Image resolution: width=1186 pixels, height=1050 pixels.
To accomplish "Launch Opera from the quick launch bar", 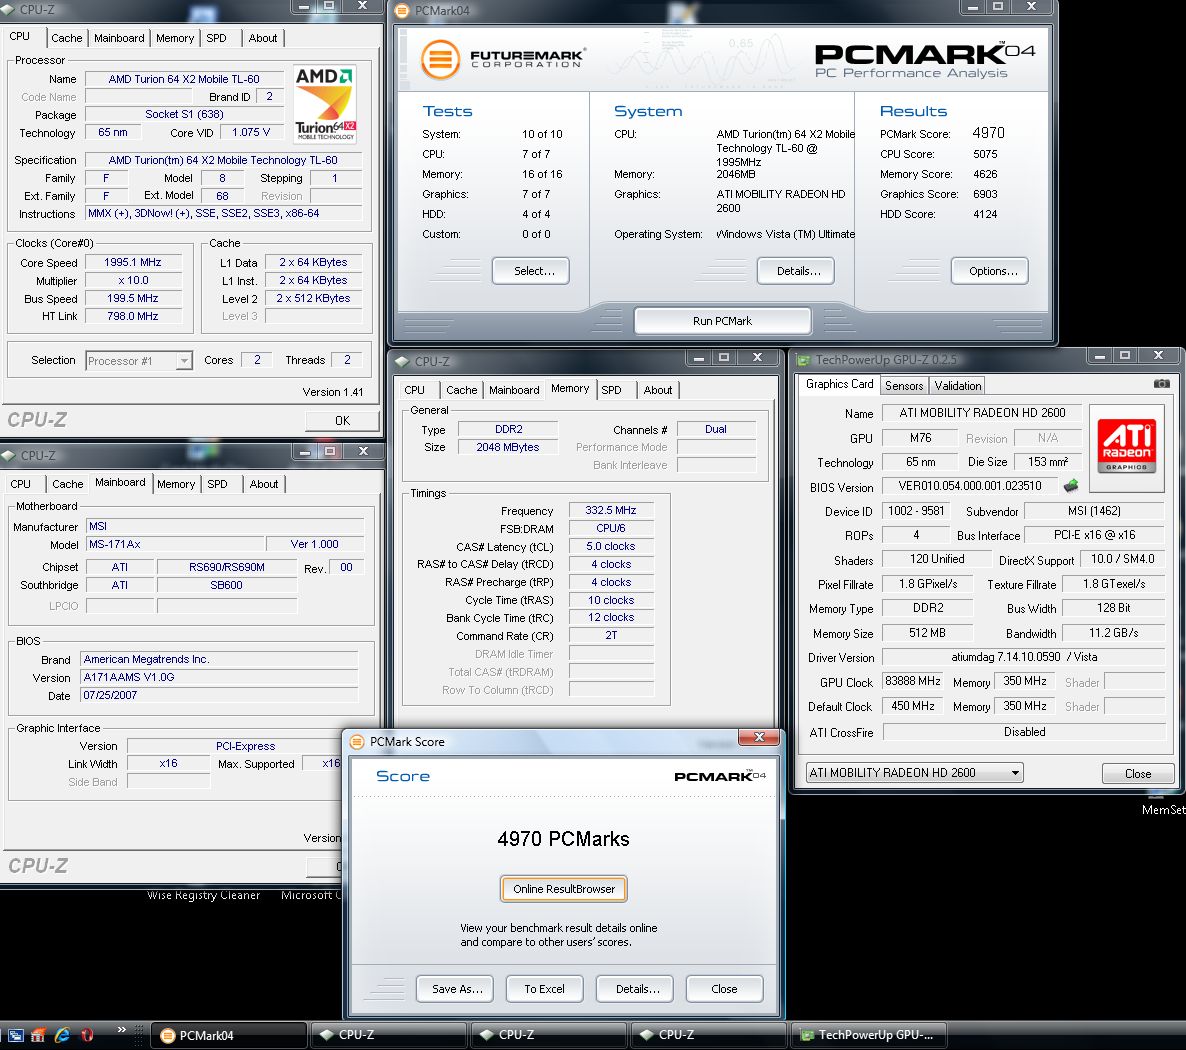I will [87, 1035].
